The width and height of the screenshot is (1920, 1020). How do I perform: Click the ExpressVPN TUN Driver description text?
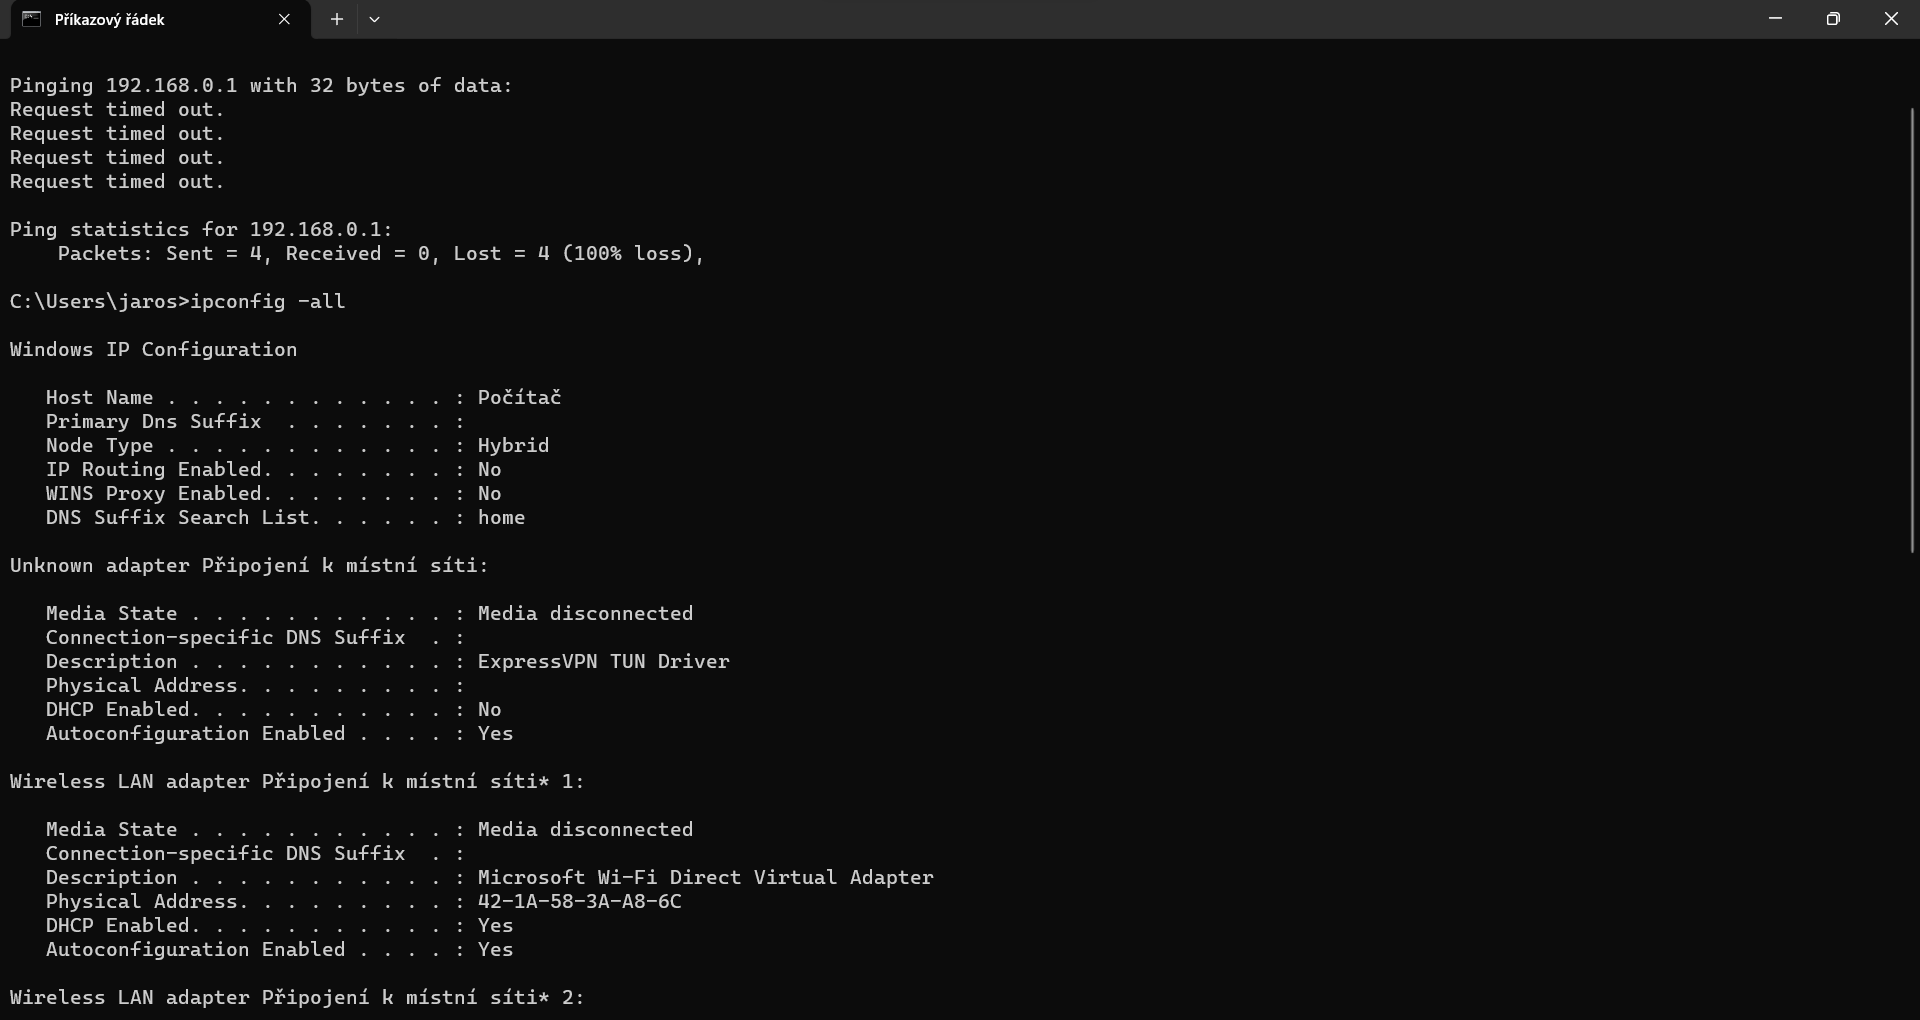(x=603, y=662)
